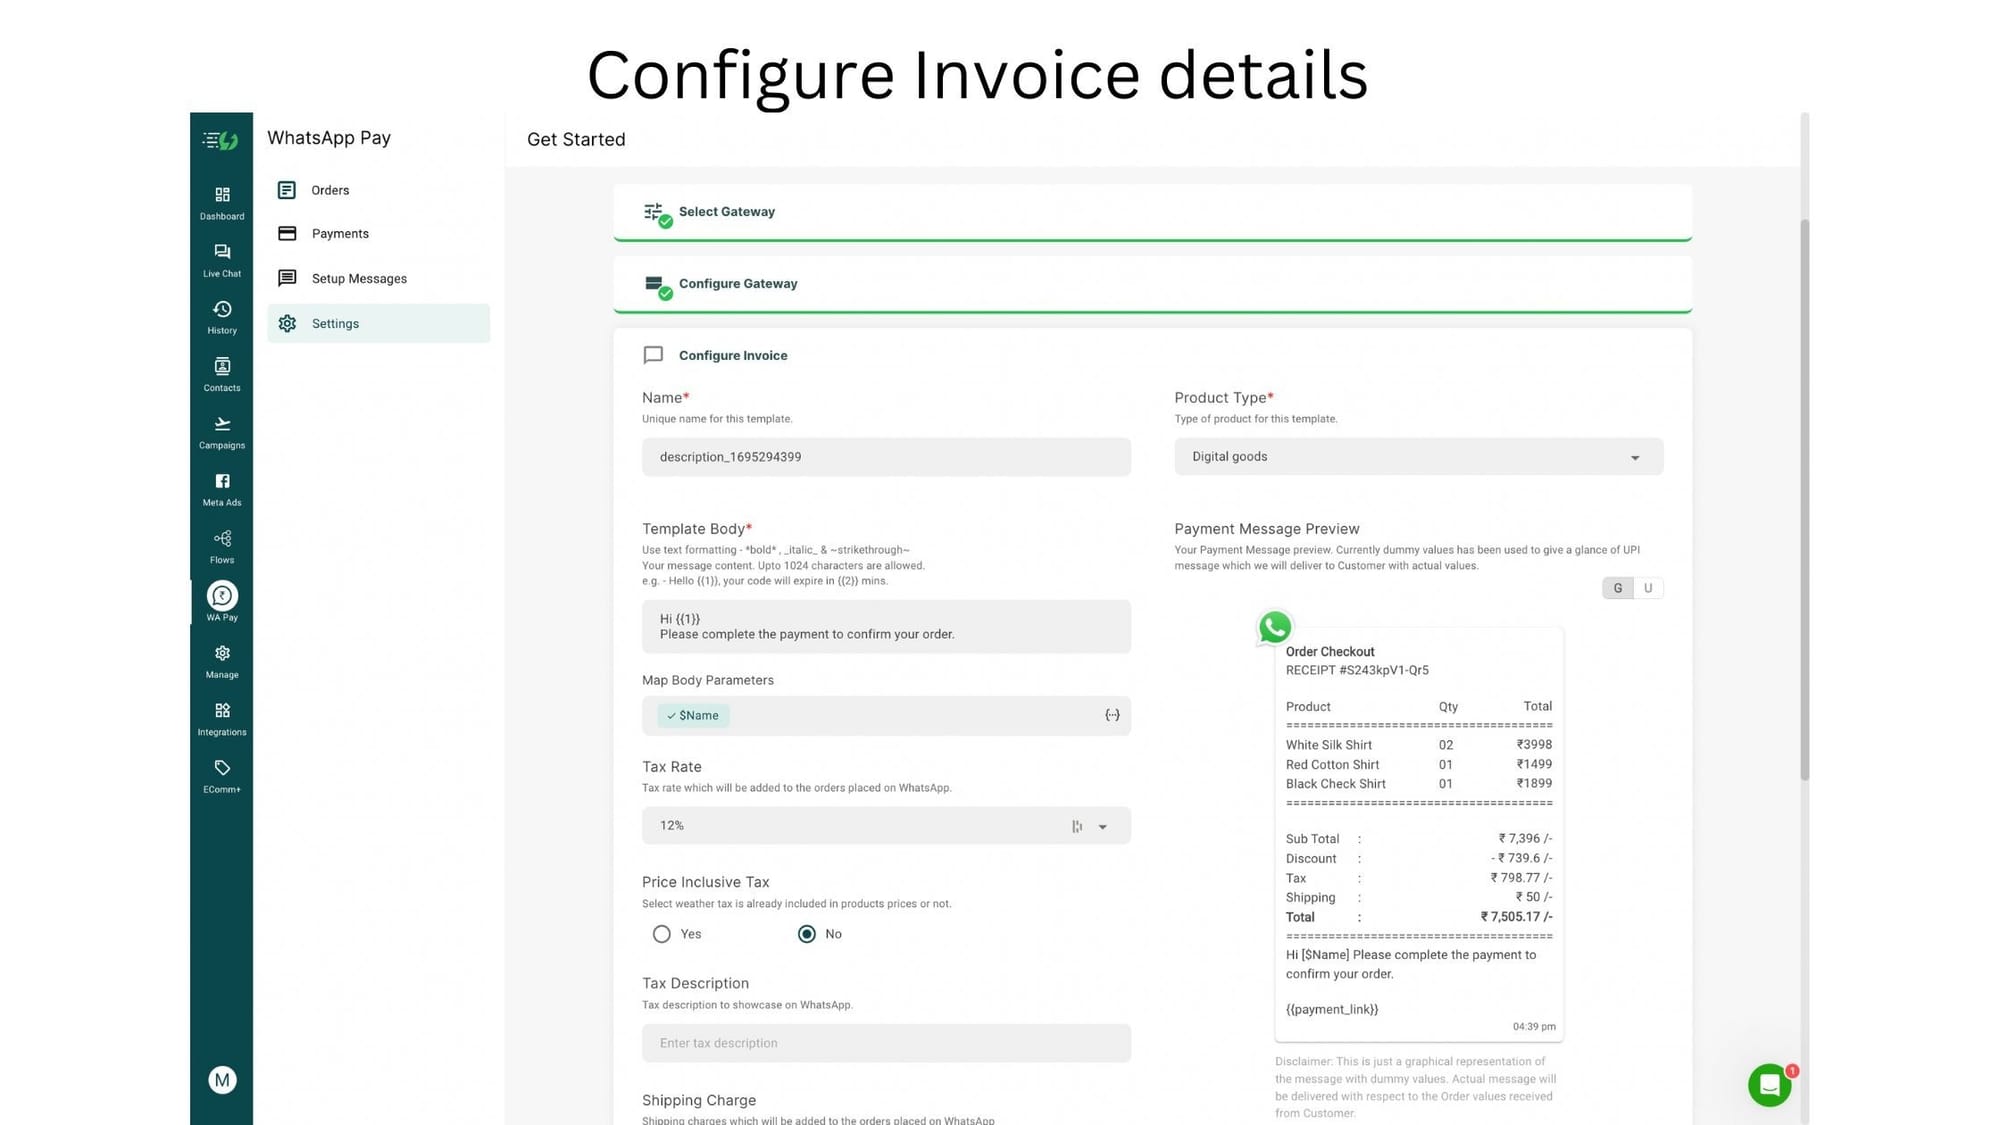The width and height of the screenshot is (2000, 1125).
Task: Open Live Chat from the sidebar
Action: [x=222, y=259]
